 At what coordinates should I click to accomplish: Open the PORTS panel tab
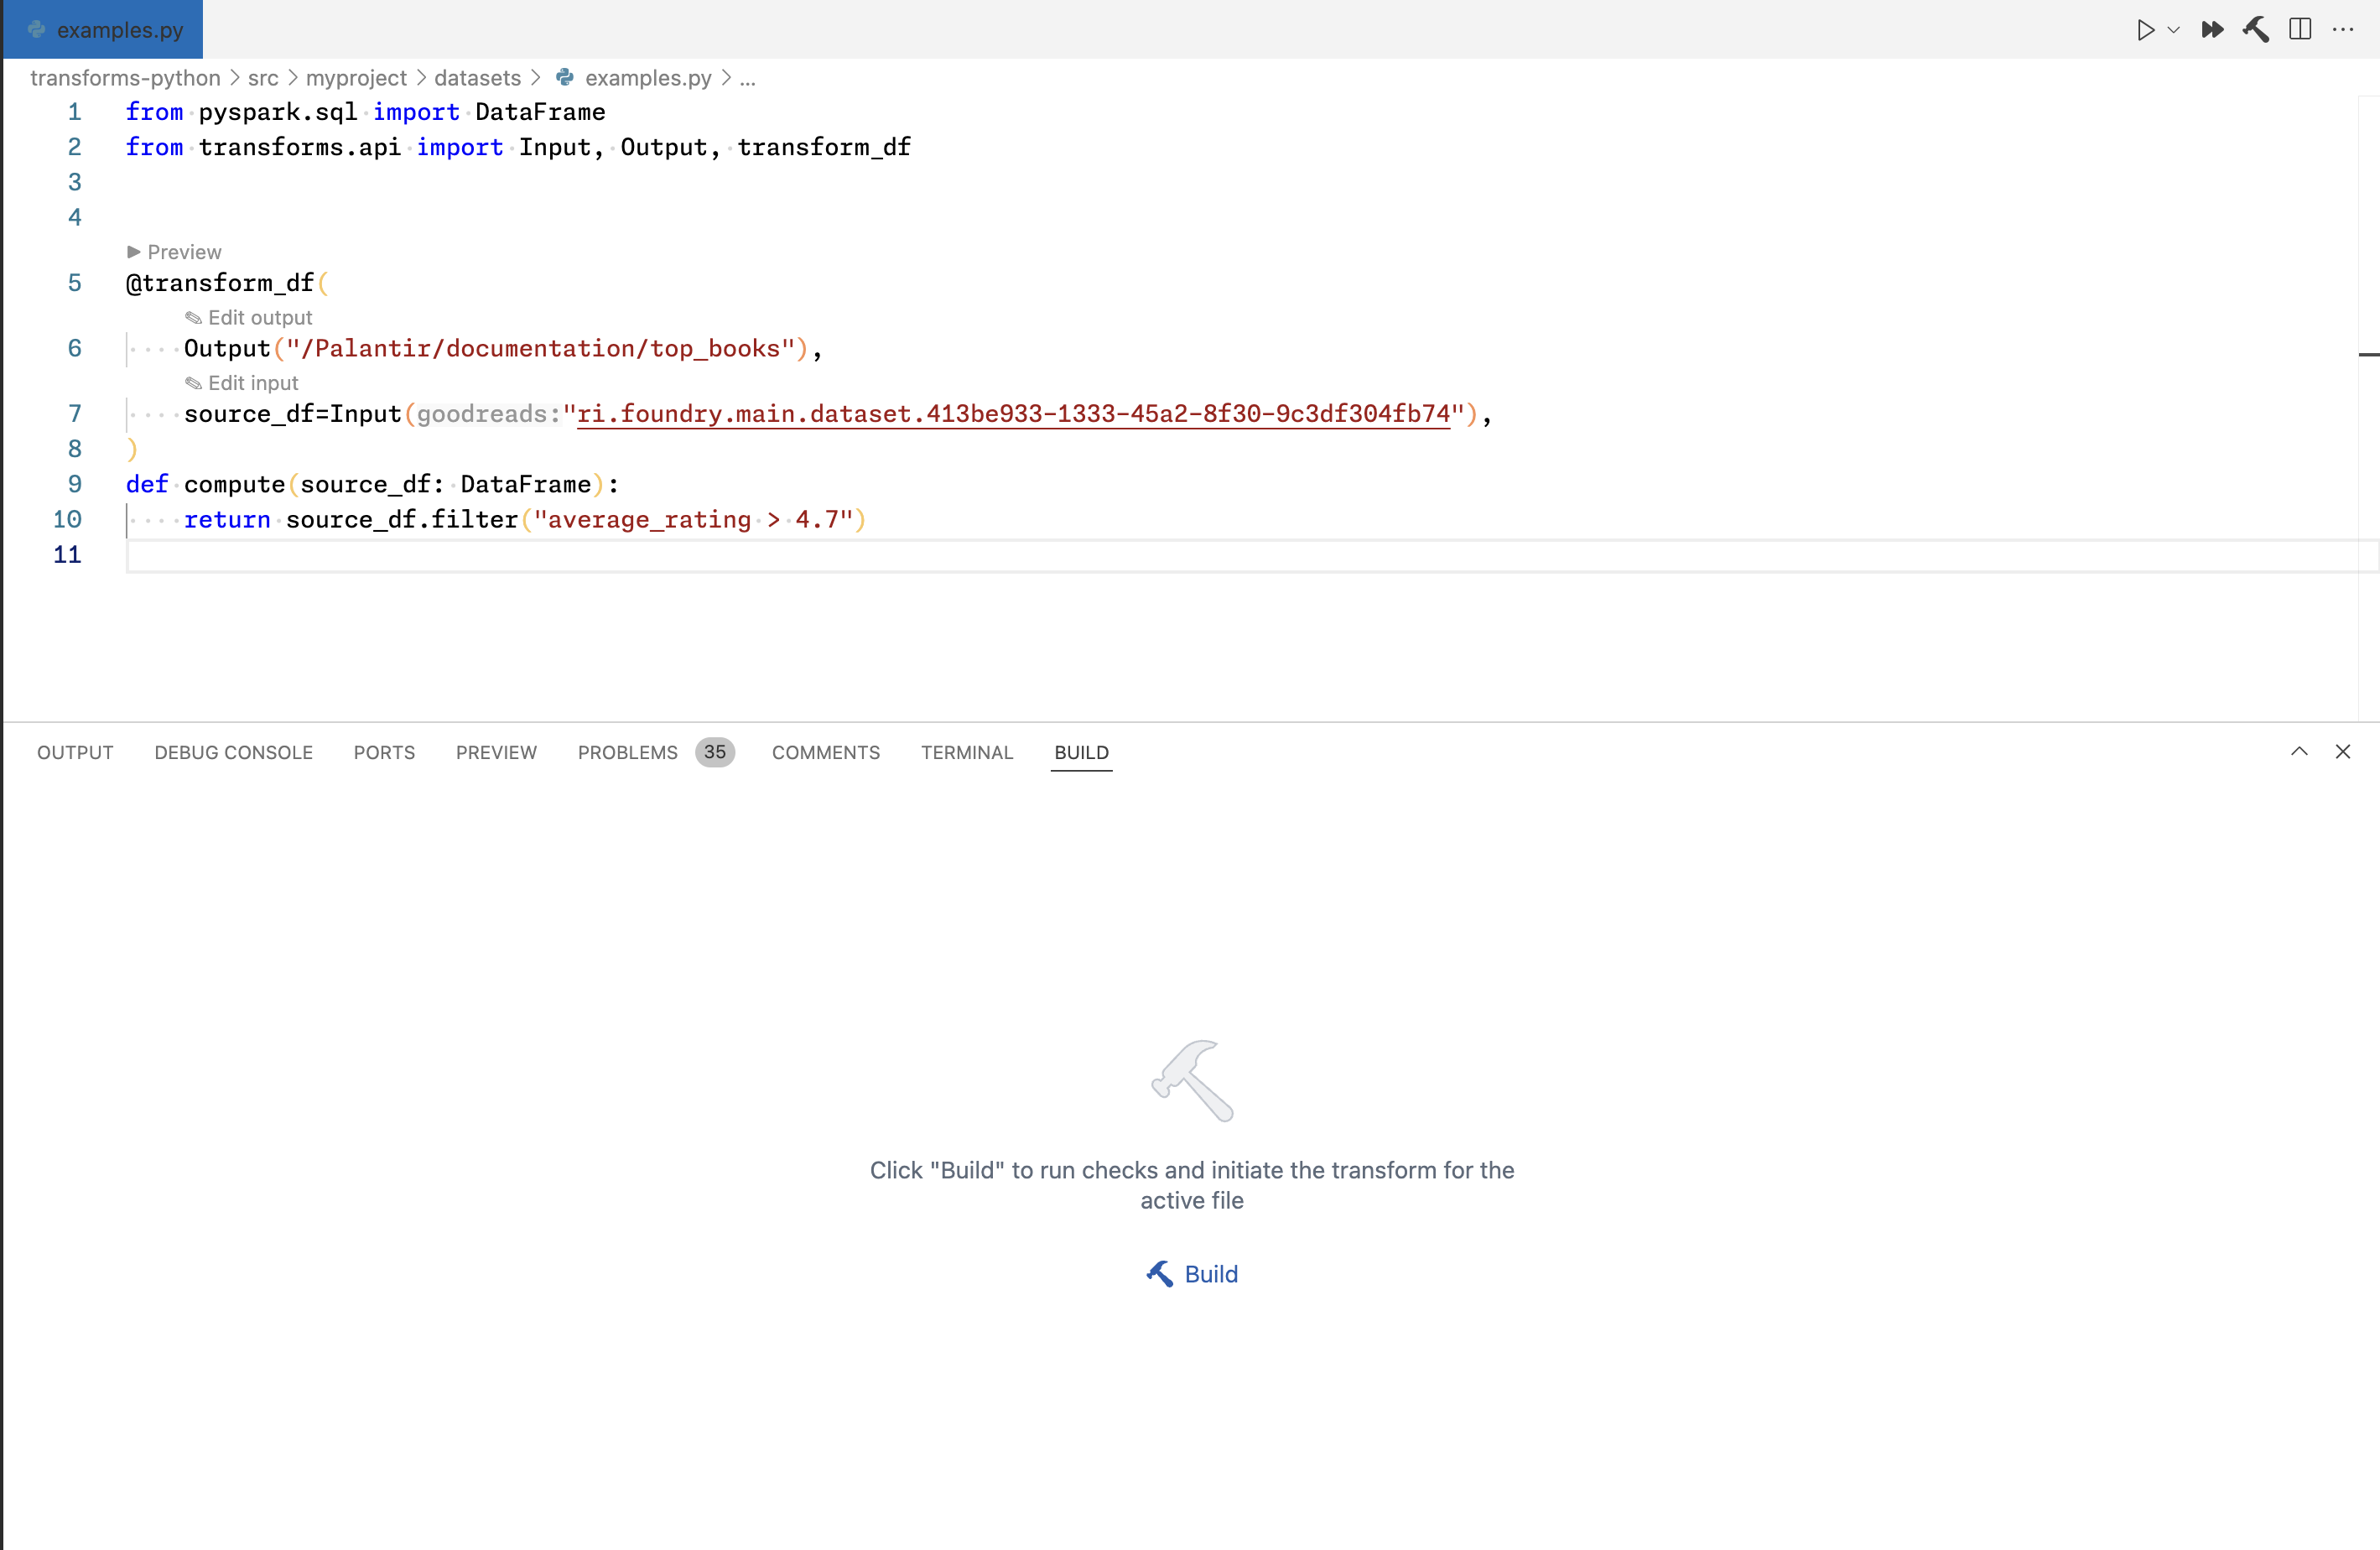click(384, 752)
